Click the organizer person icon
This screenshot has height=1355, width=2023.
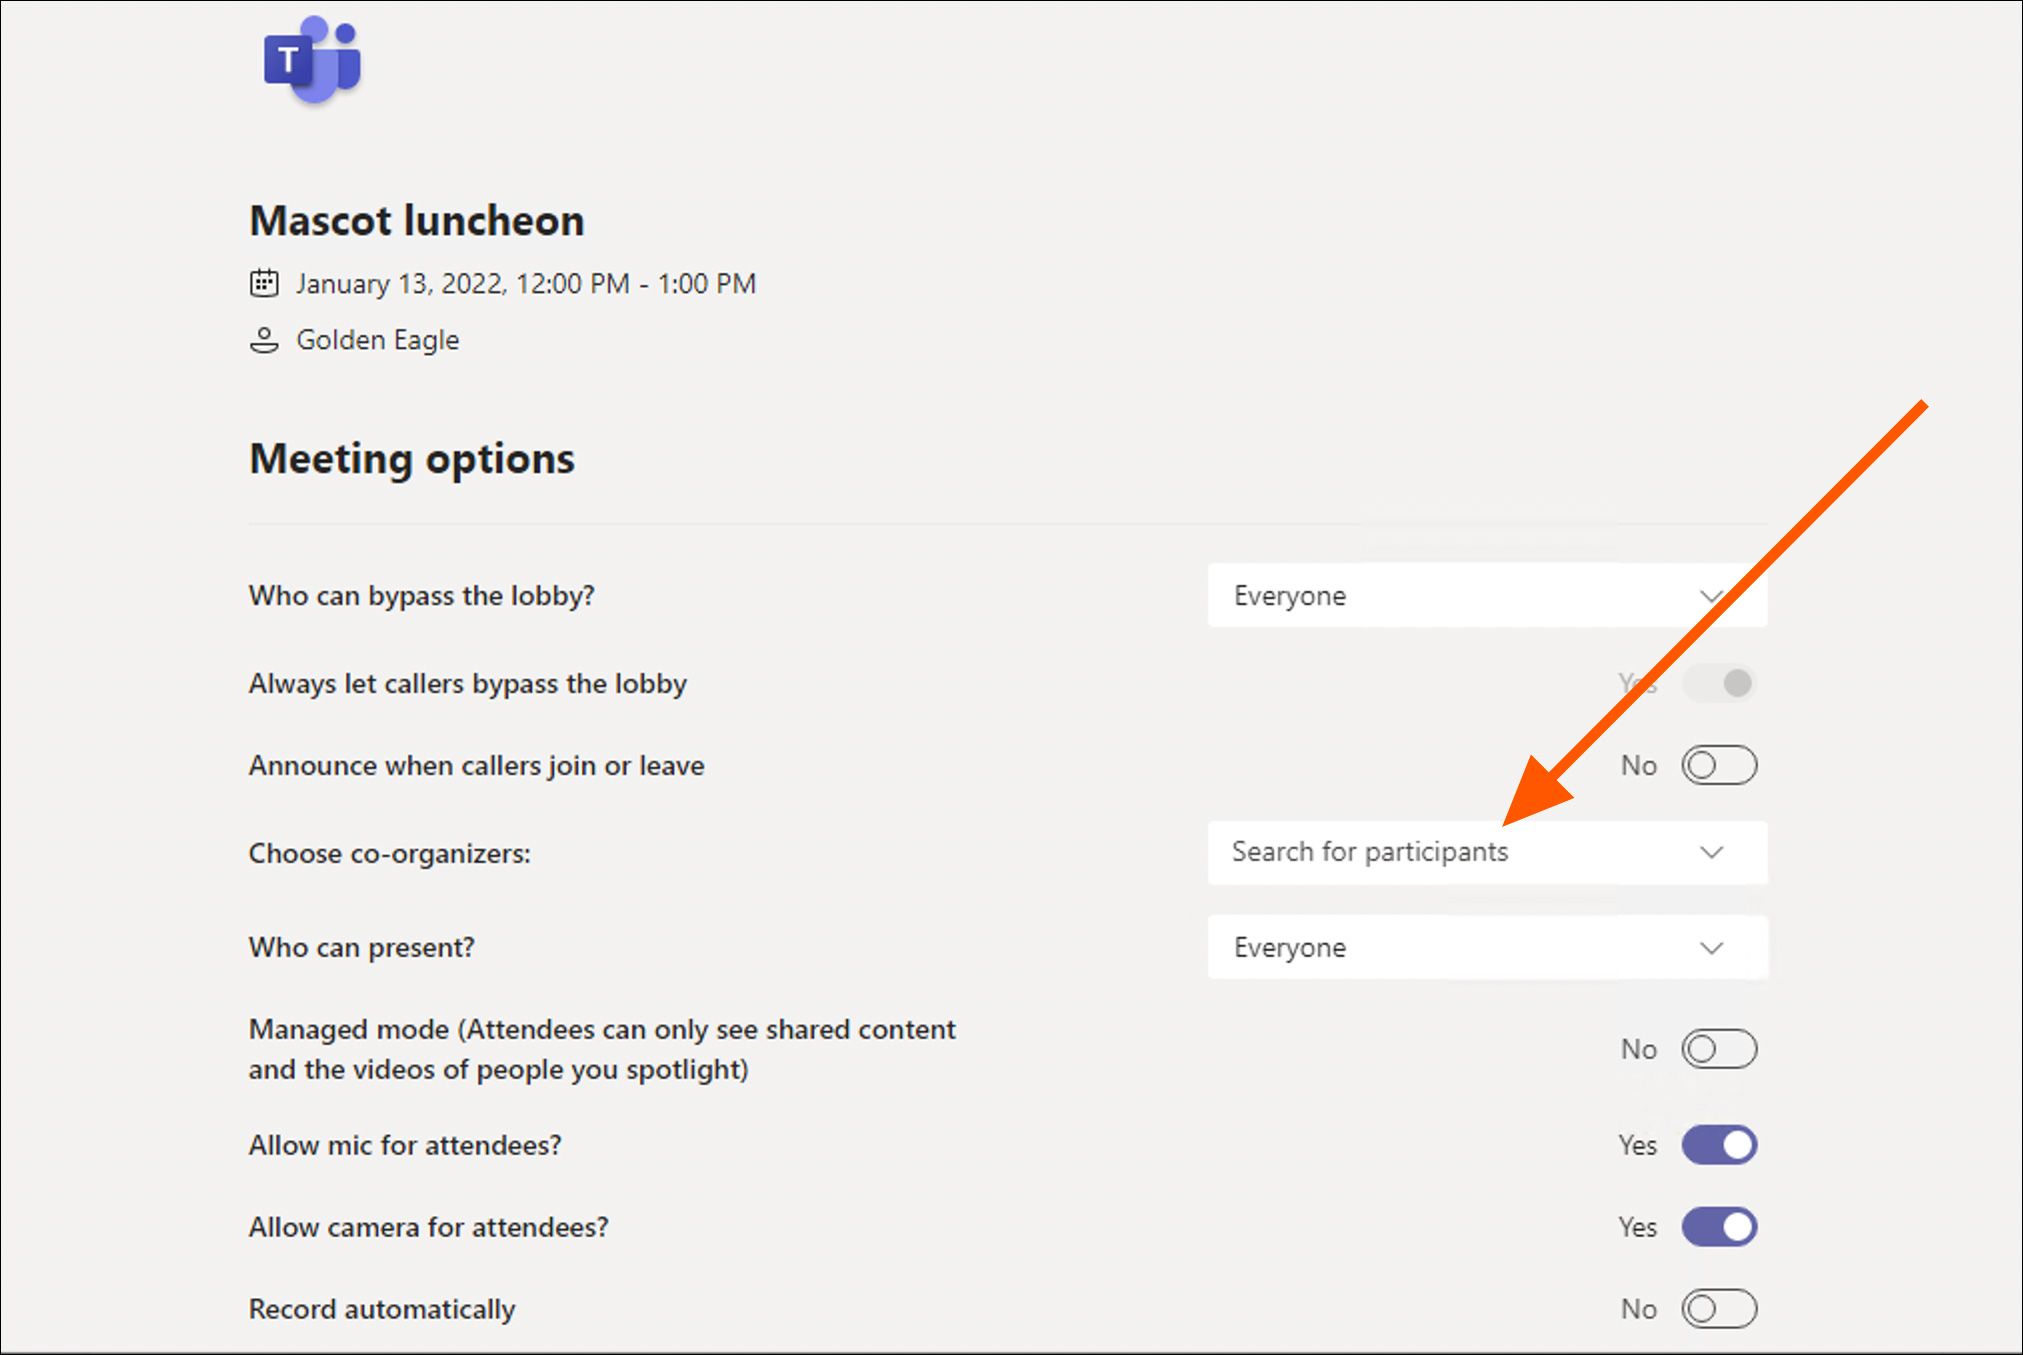(264, 340)
